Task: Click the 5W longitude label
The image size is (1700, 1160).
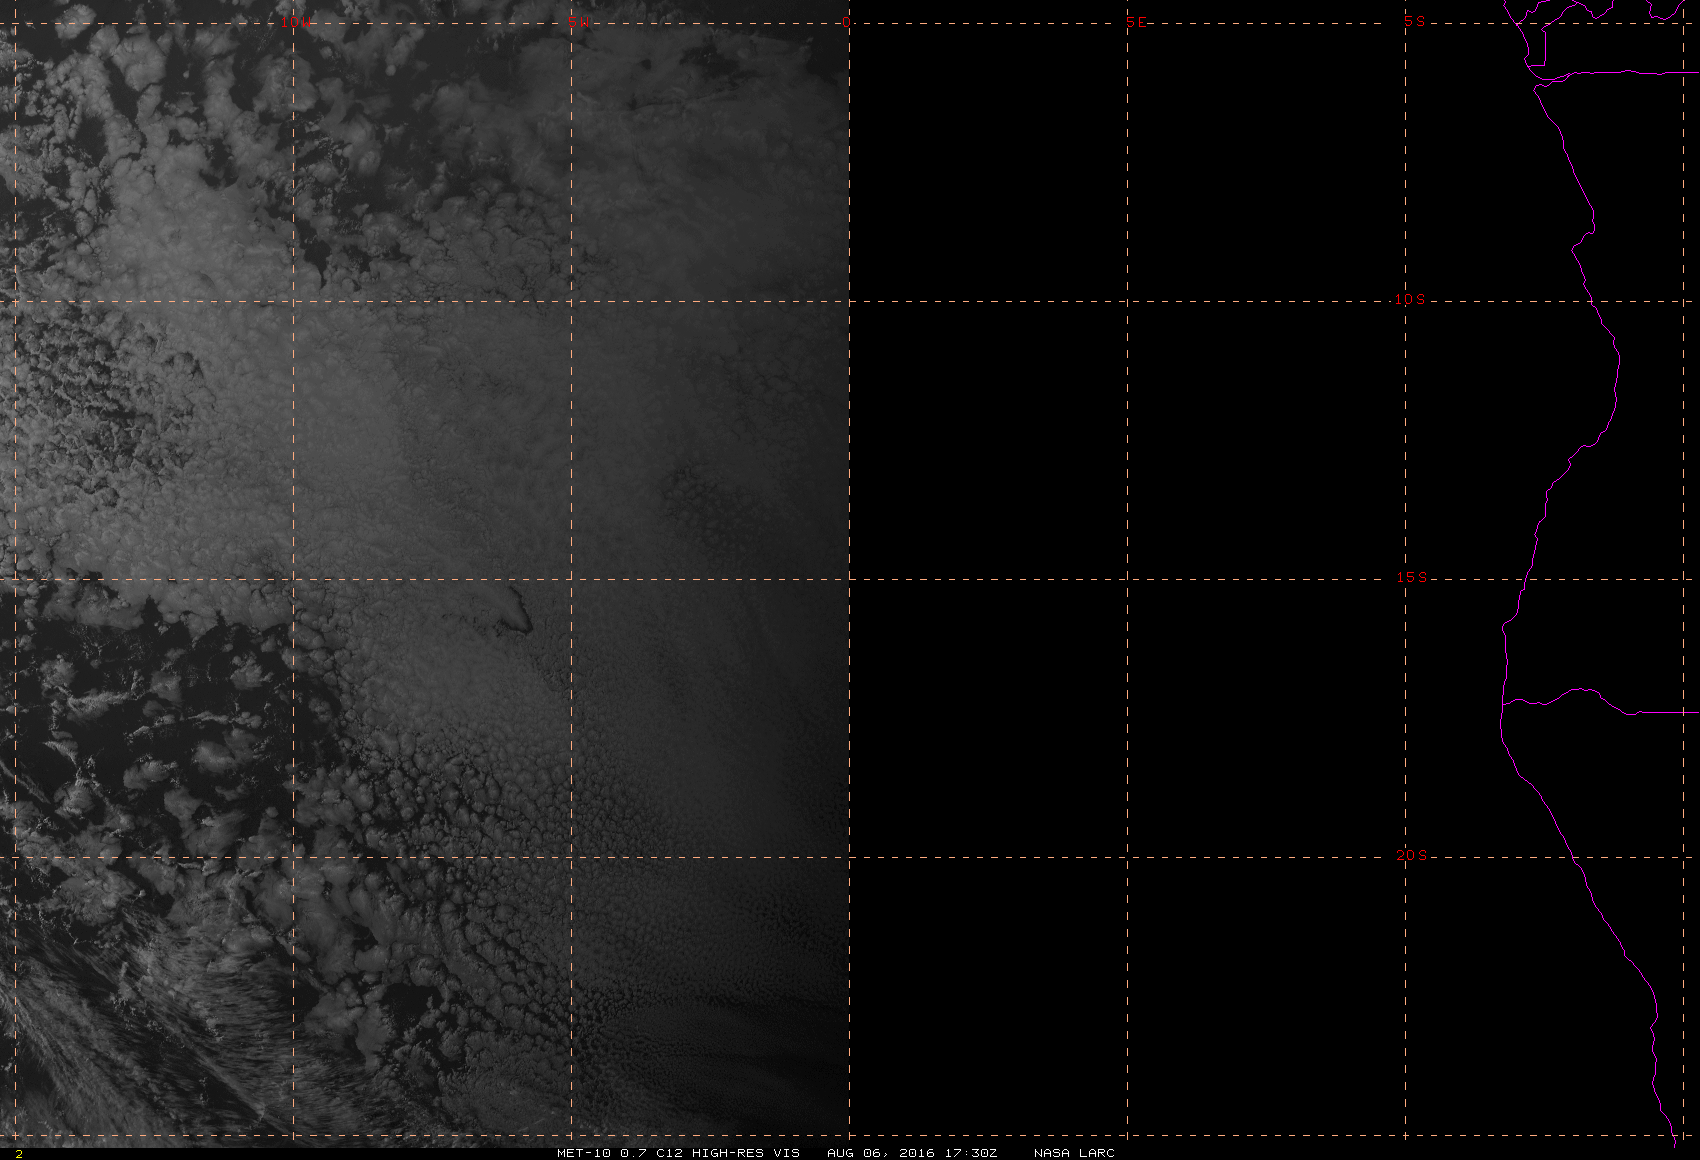Action: pos(576,22)
